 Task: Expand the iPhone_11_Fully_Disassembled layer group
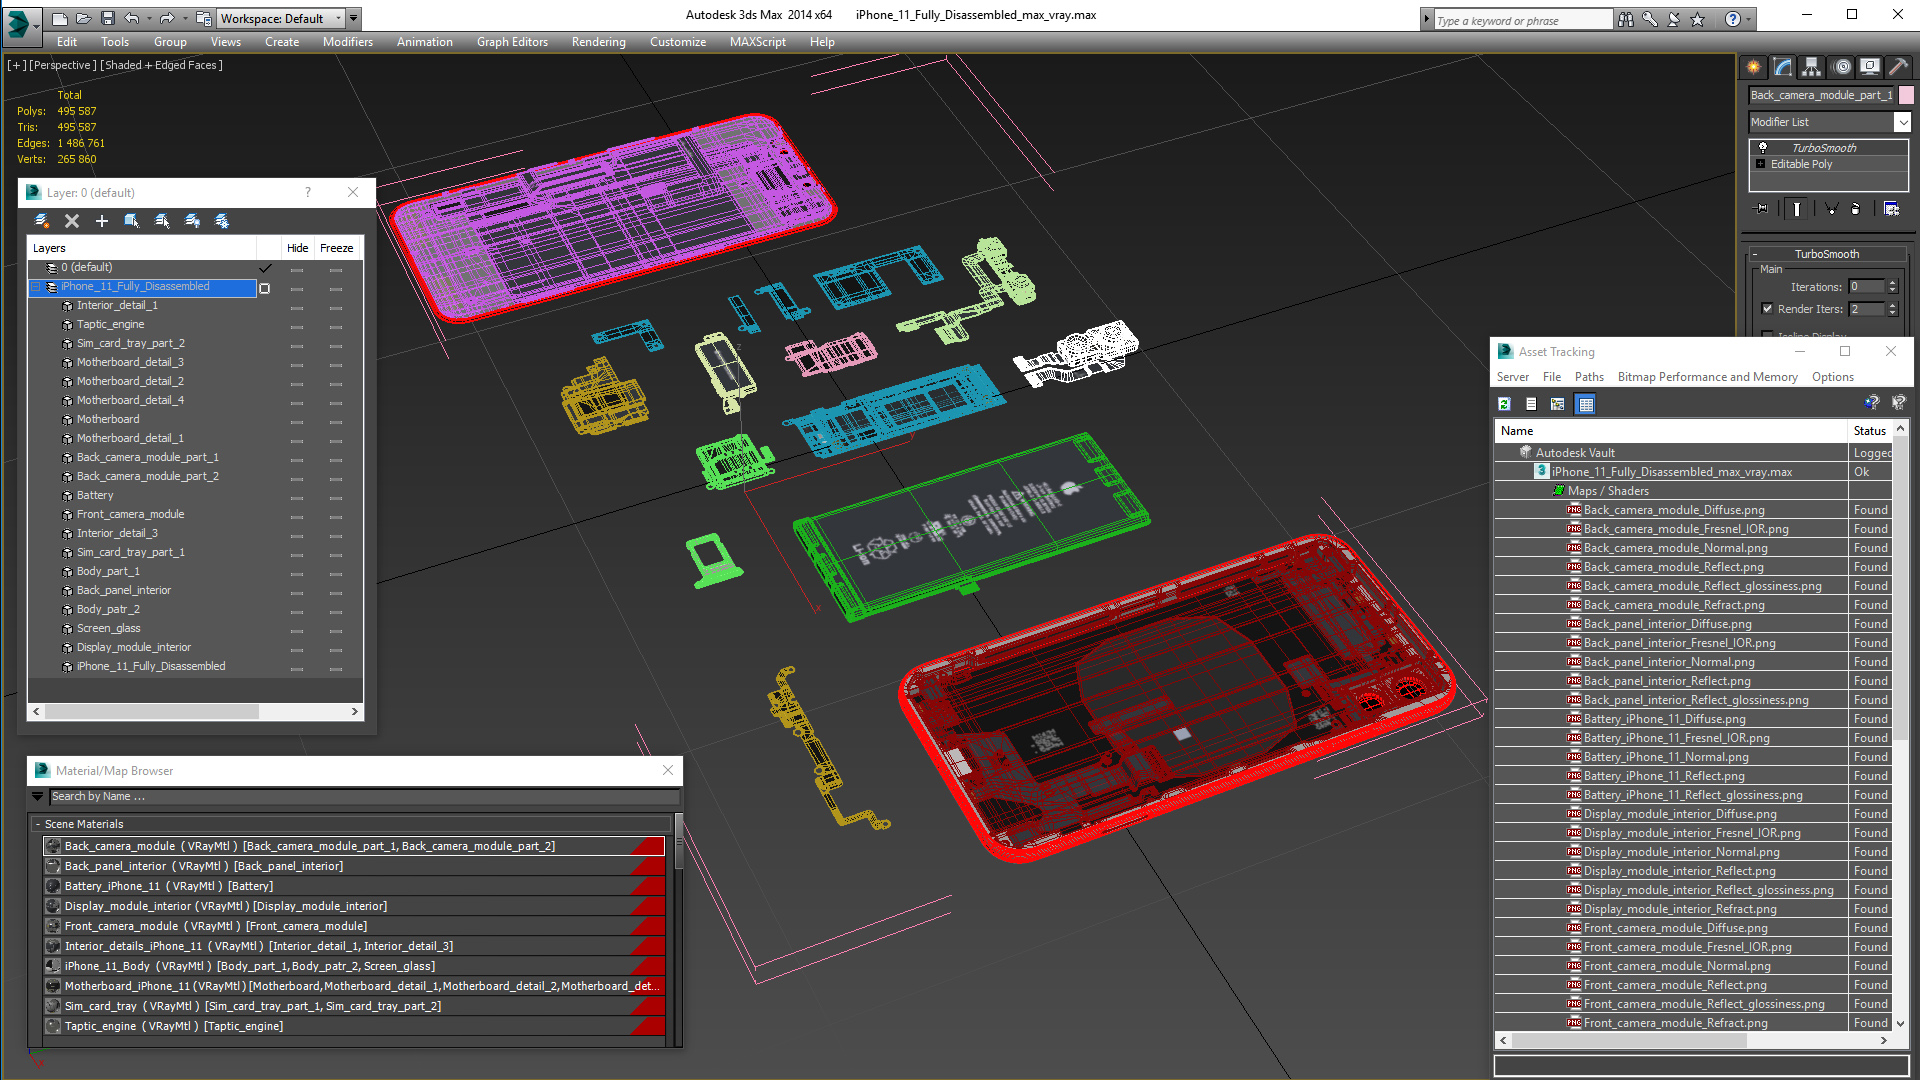click(x=36, y=286)
